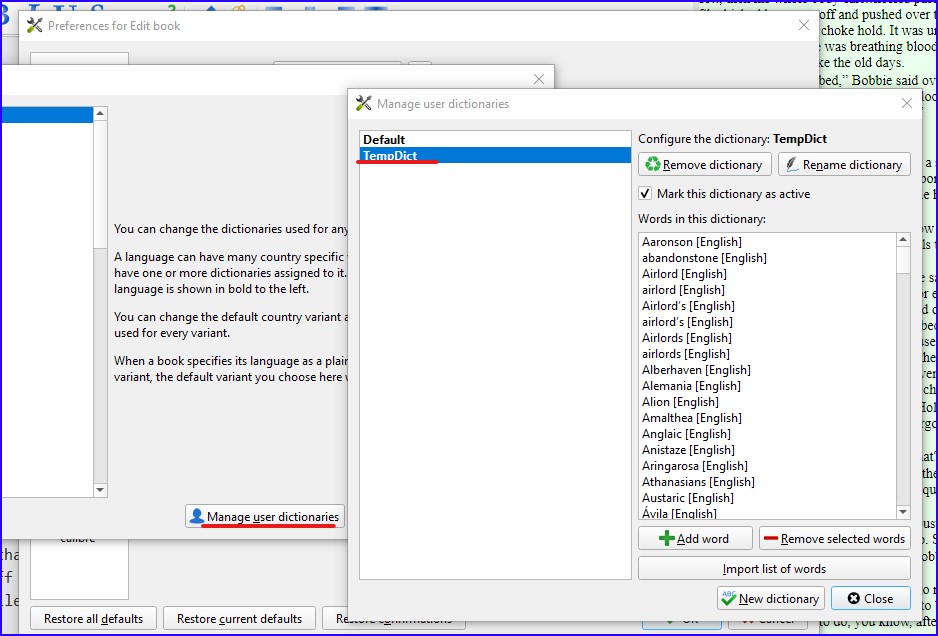The height and width of the screenshot is (636, 938).
Task: Select the word Alemania [English]
Action: click(x=691, y=386)
